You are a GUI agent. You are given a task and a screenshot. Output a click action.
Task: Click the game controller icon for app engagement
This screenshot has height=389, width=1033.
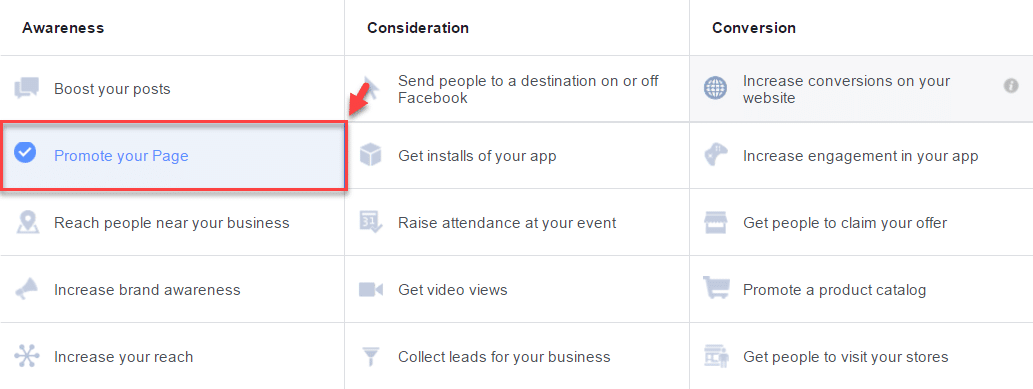pos(716,156)
